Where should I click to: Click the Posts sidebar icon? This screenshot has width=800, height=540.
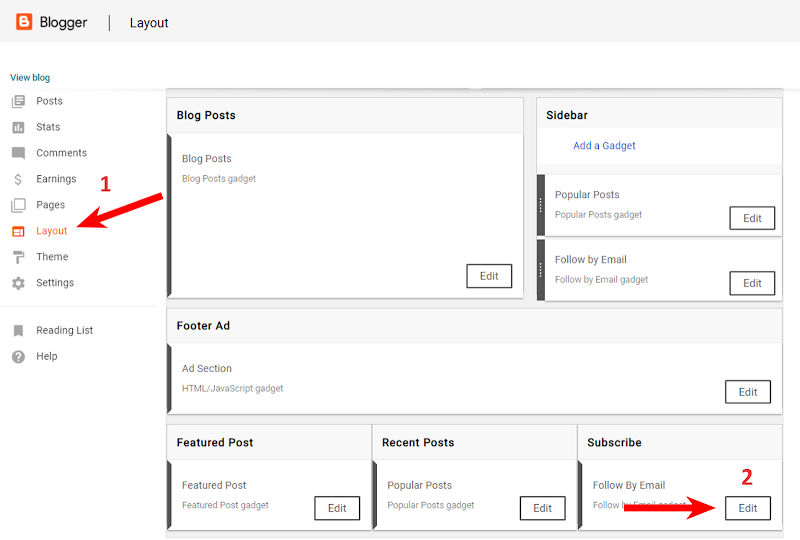18,102
